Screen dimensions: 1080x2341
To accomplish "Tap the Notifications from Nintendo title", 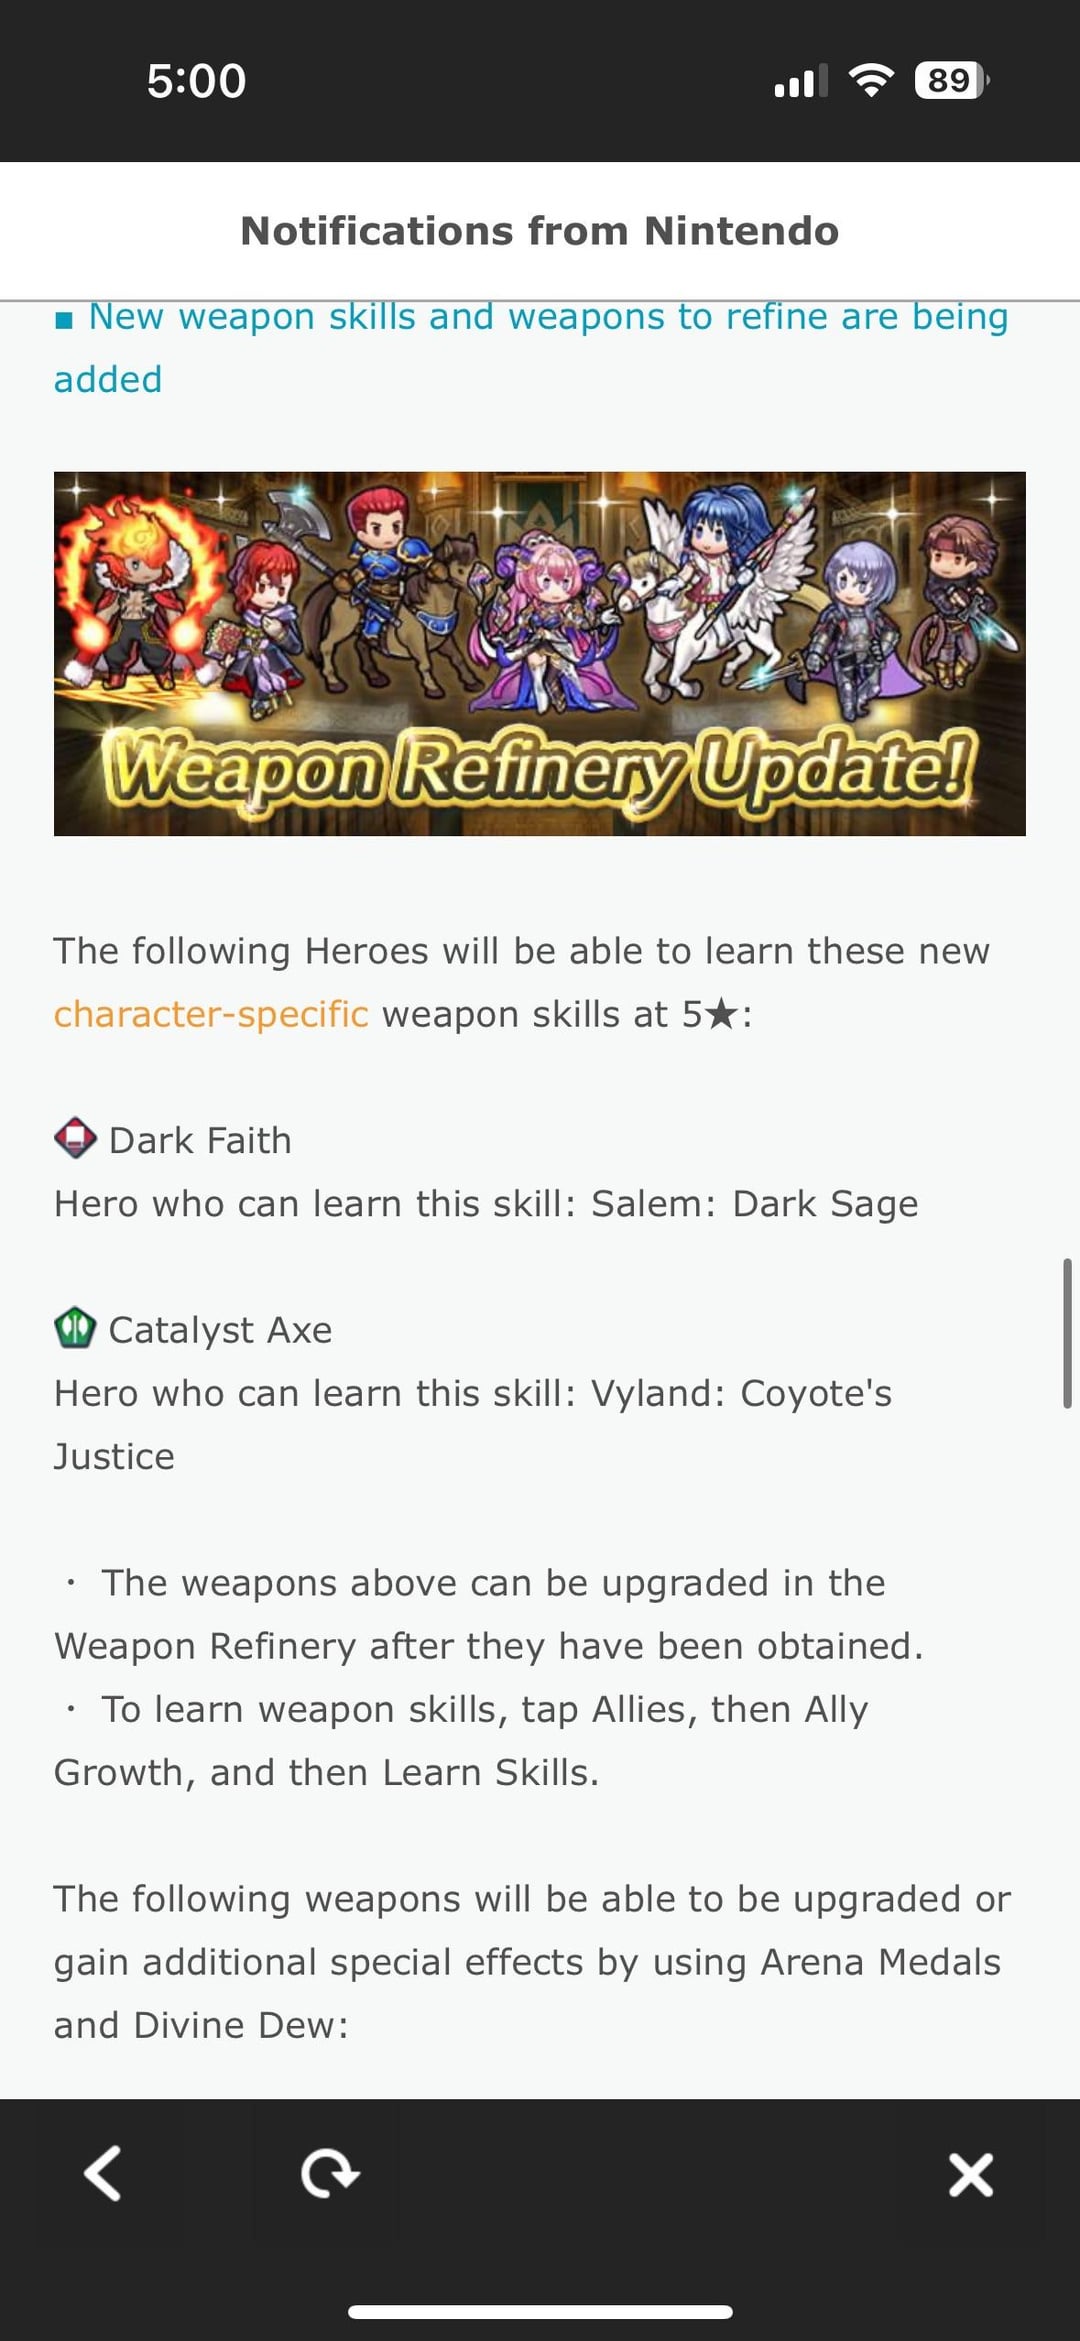I will pyautogui.click(x=540, y=231).
